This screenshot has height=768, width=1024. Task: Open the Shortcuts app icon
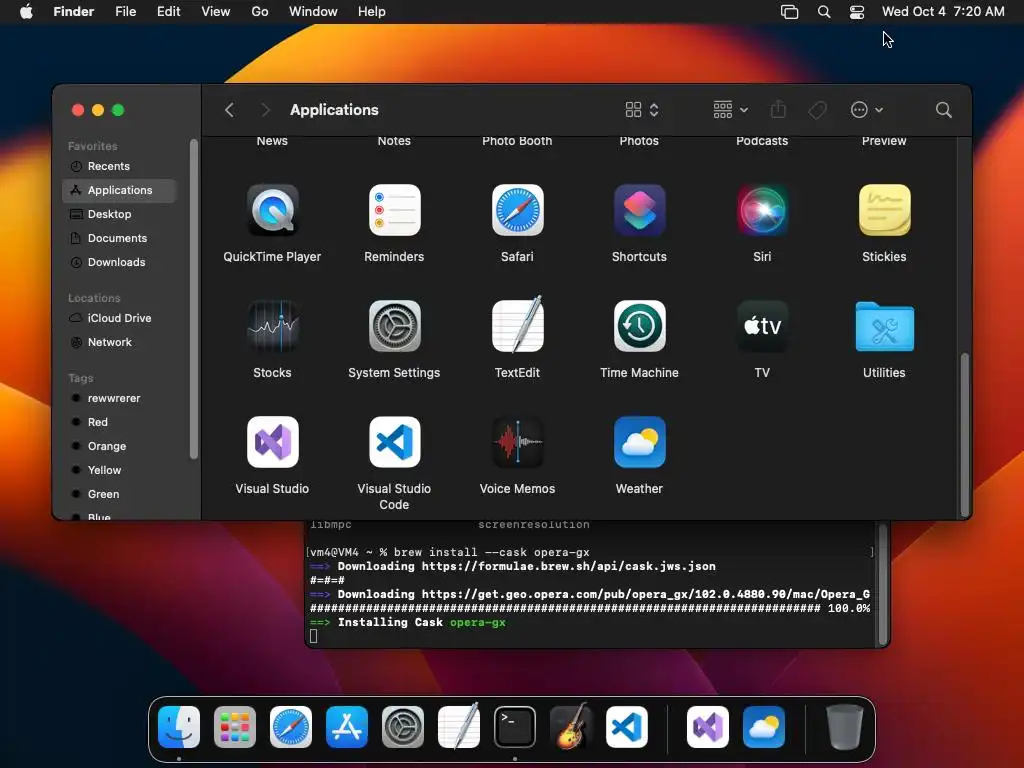coord(639,210)
